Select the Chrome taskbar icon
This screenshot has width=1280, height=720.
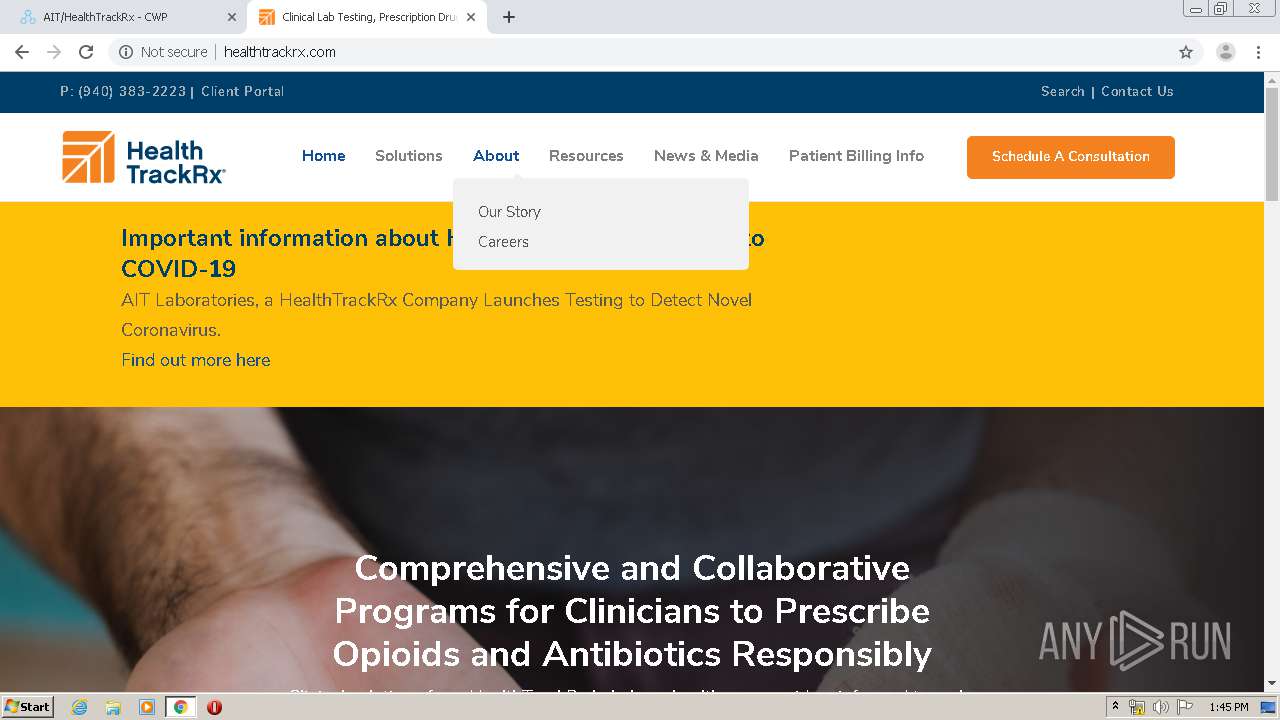pos(181,707)
